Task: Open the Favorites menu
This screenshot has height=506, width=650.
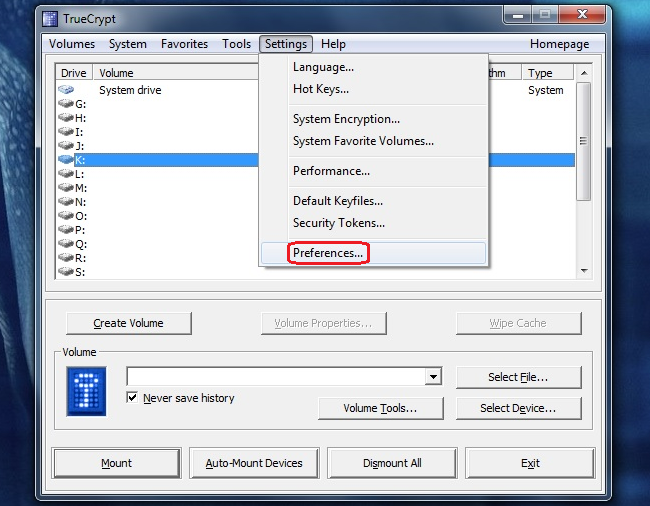Action: [184, 44]
